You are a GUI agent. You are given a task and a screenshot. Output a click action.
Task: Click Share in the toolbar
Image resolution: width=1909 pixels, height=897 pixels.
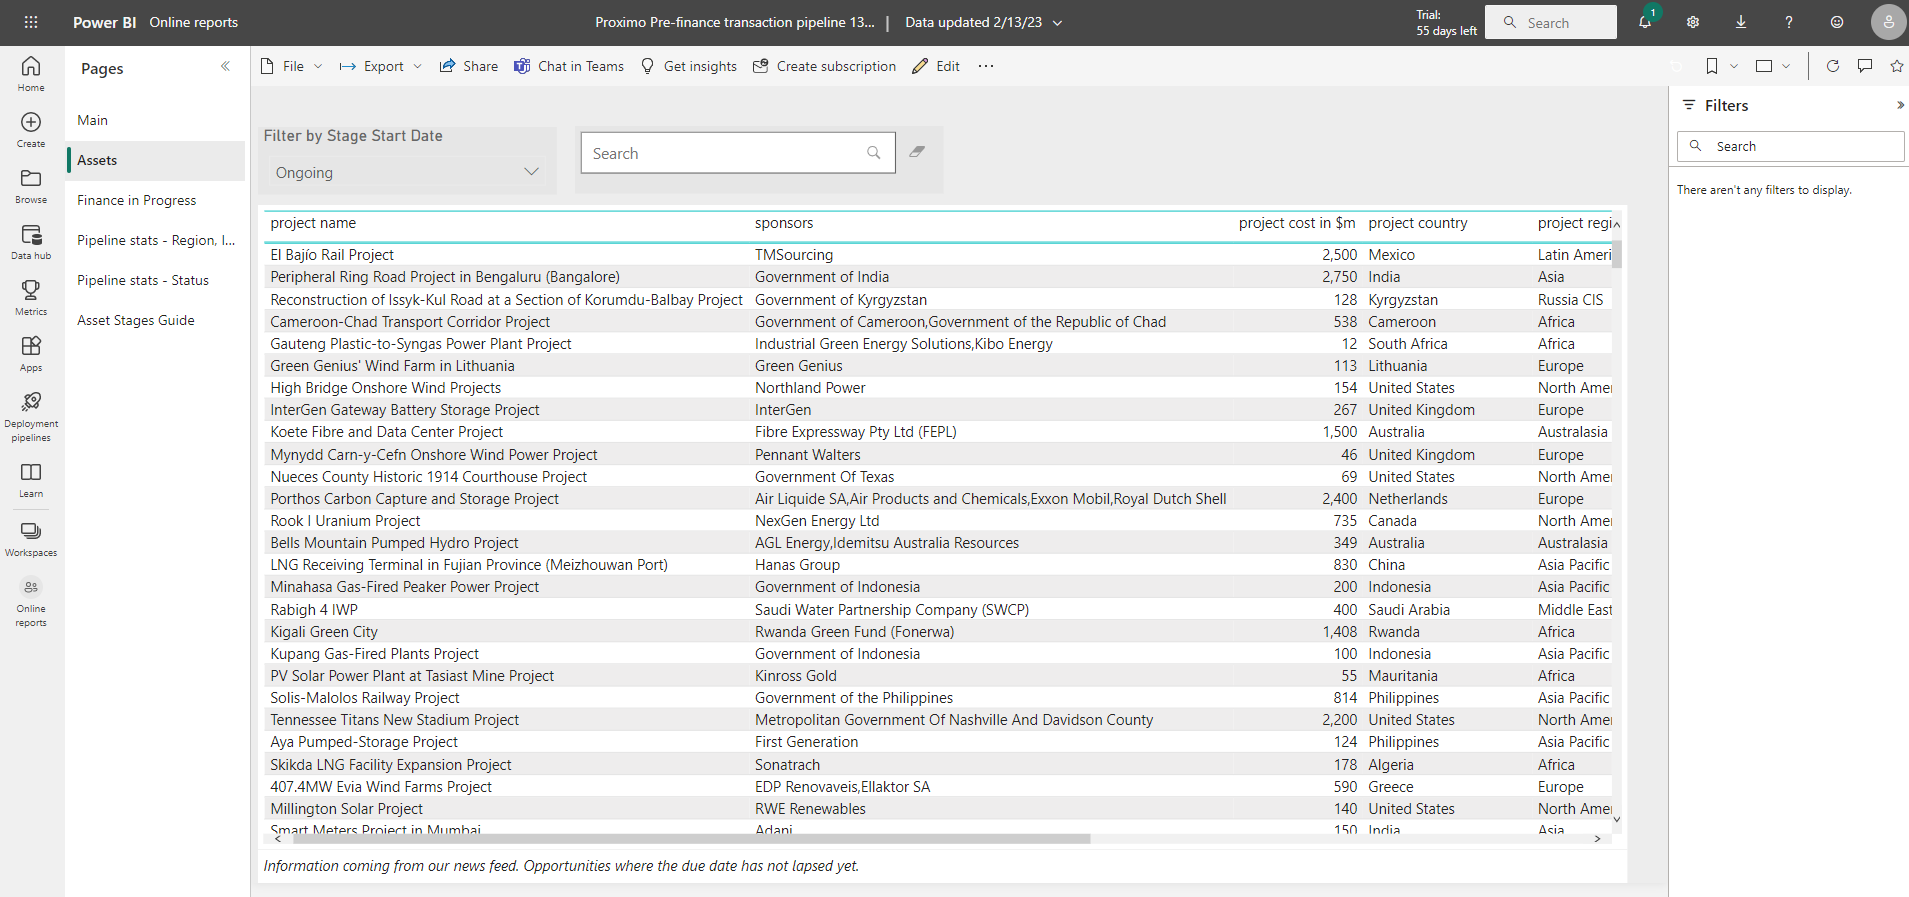(x=469, y=66)
